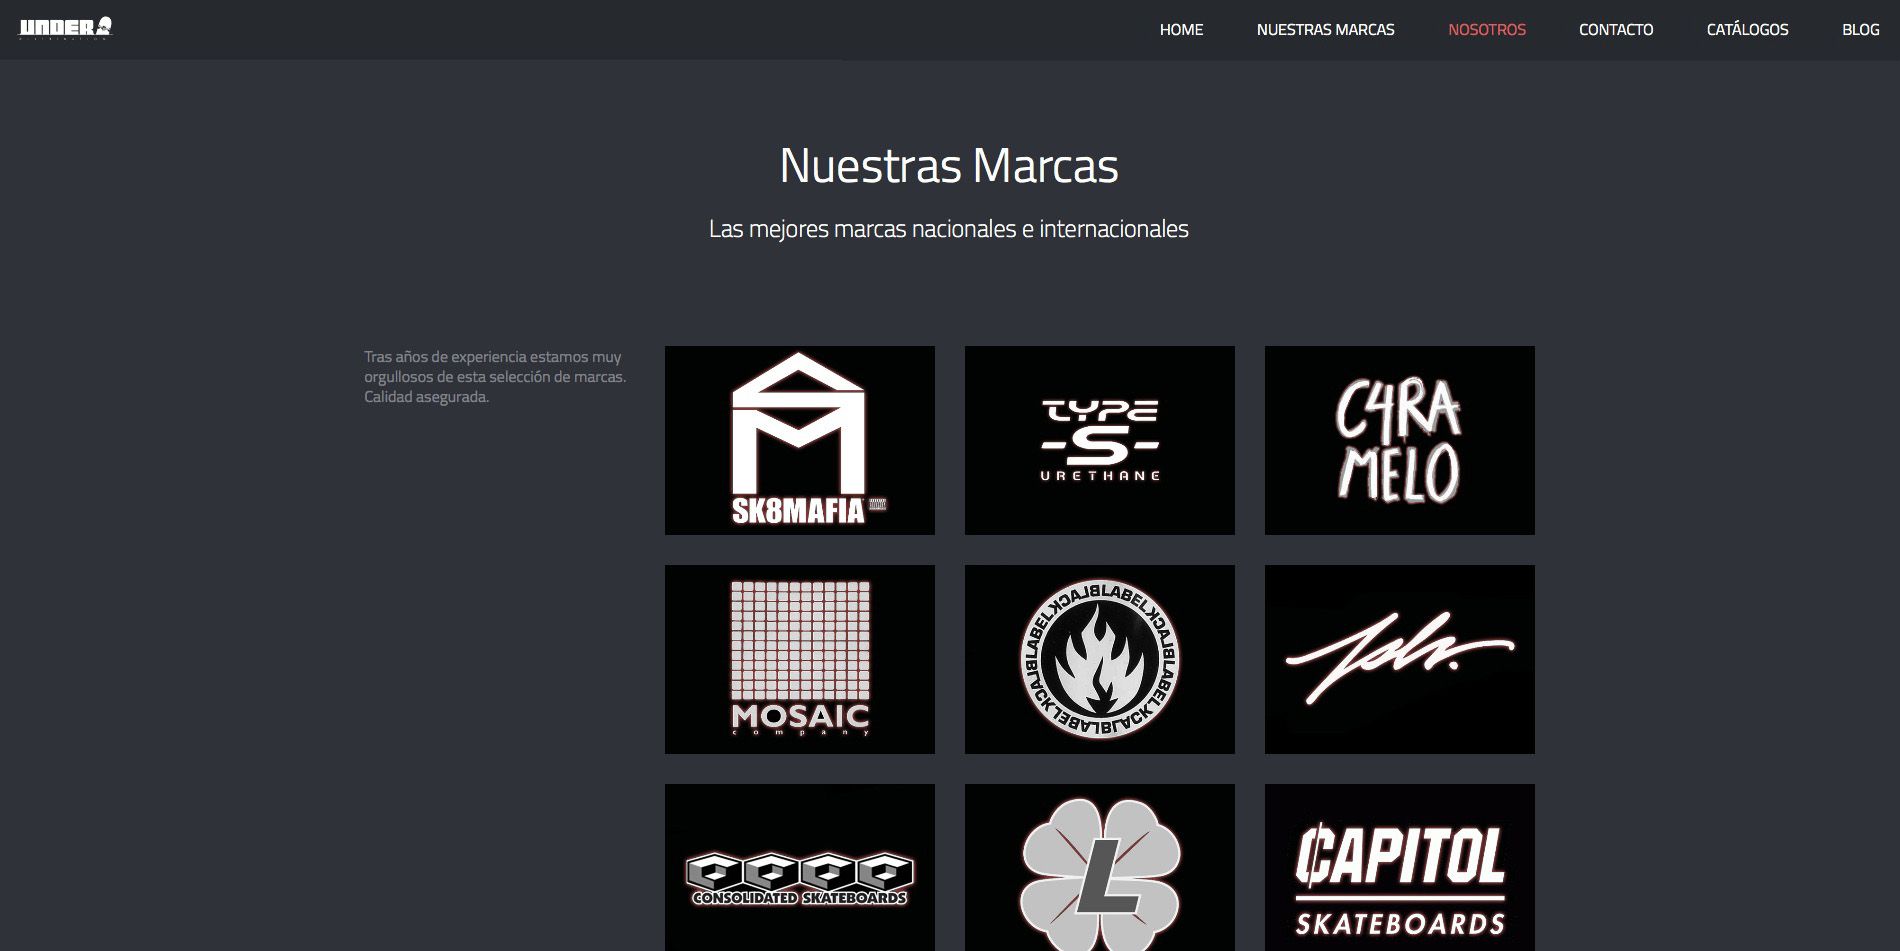Click 'Las mejores marcas nacionales e internacionales' subtitle
Screen dimensions: 1900x951
949,229
